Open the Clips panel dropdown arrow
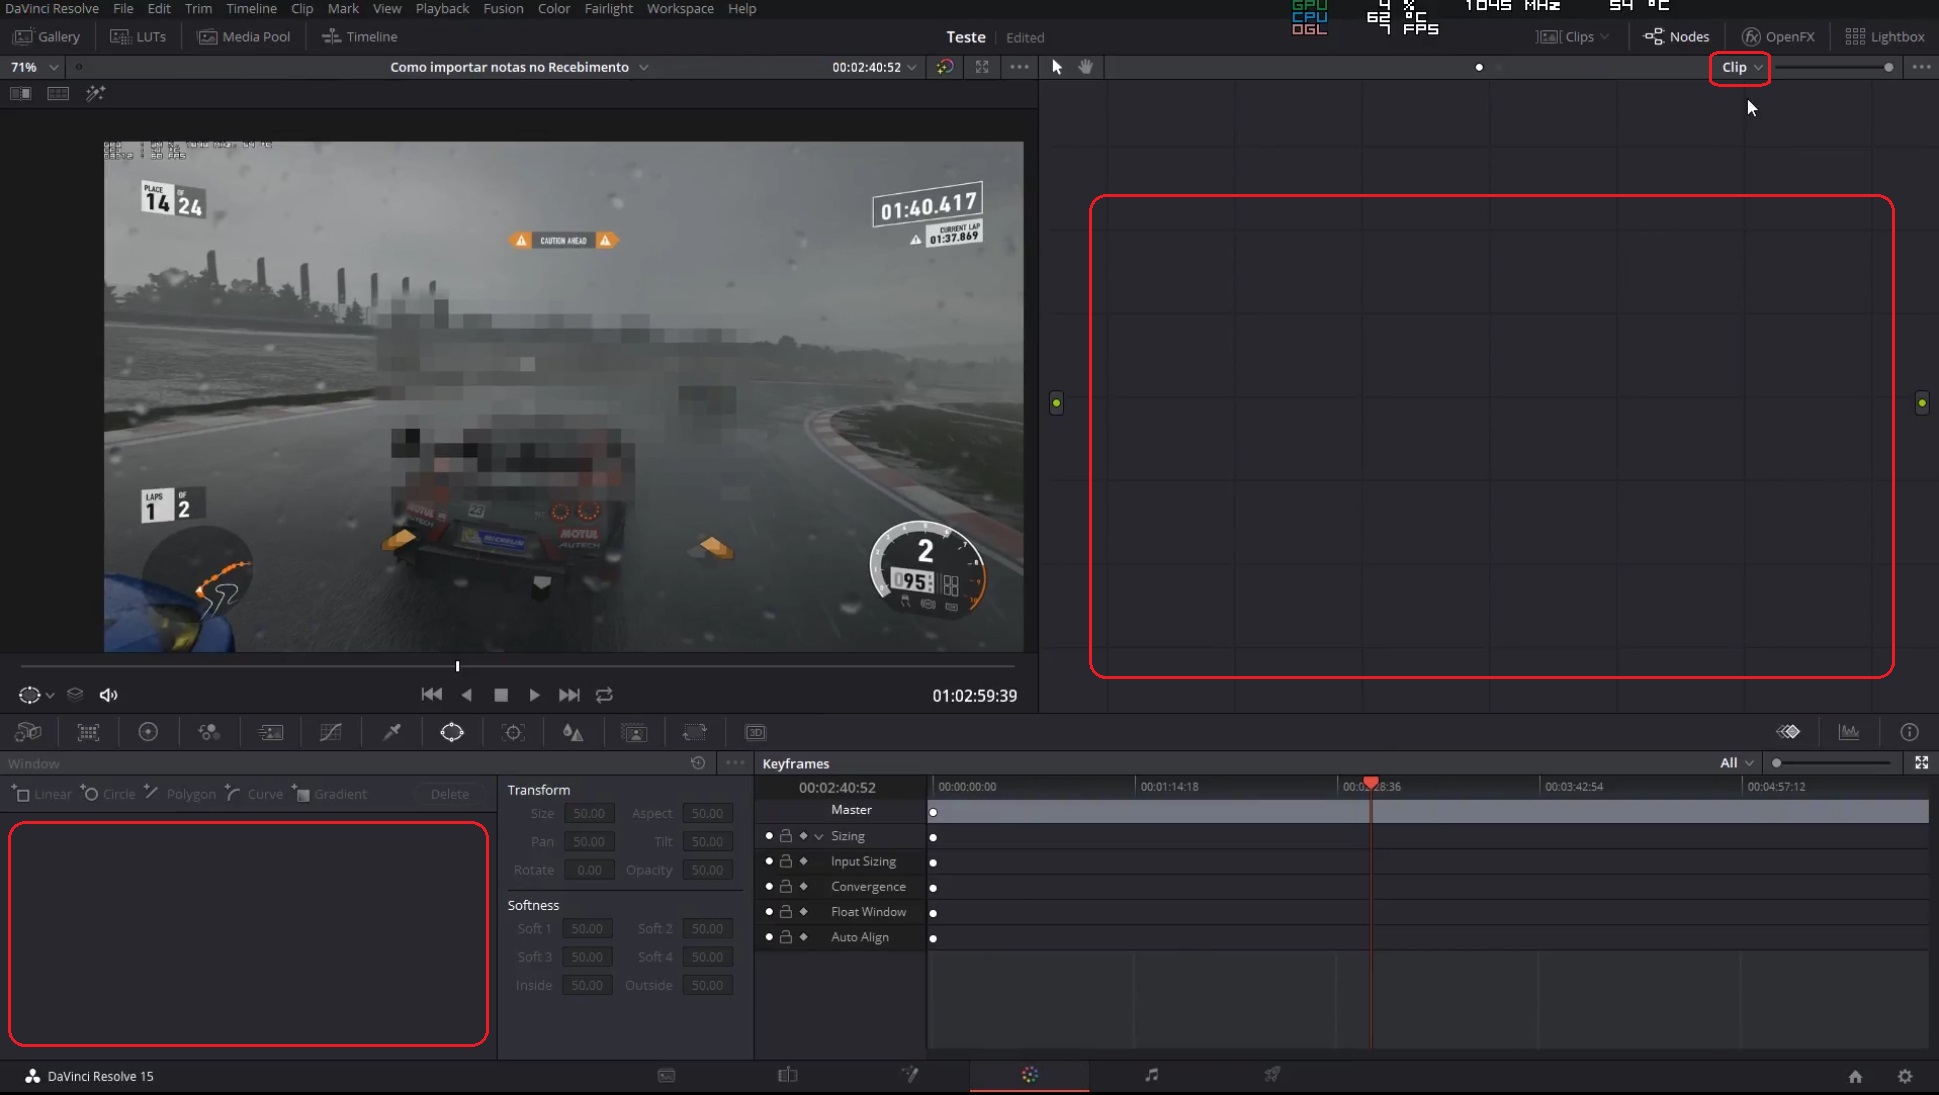This screenshot has width=1939, height=1095. pyautogui.click(x=1605, y=37)
